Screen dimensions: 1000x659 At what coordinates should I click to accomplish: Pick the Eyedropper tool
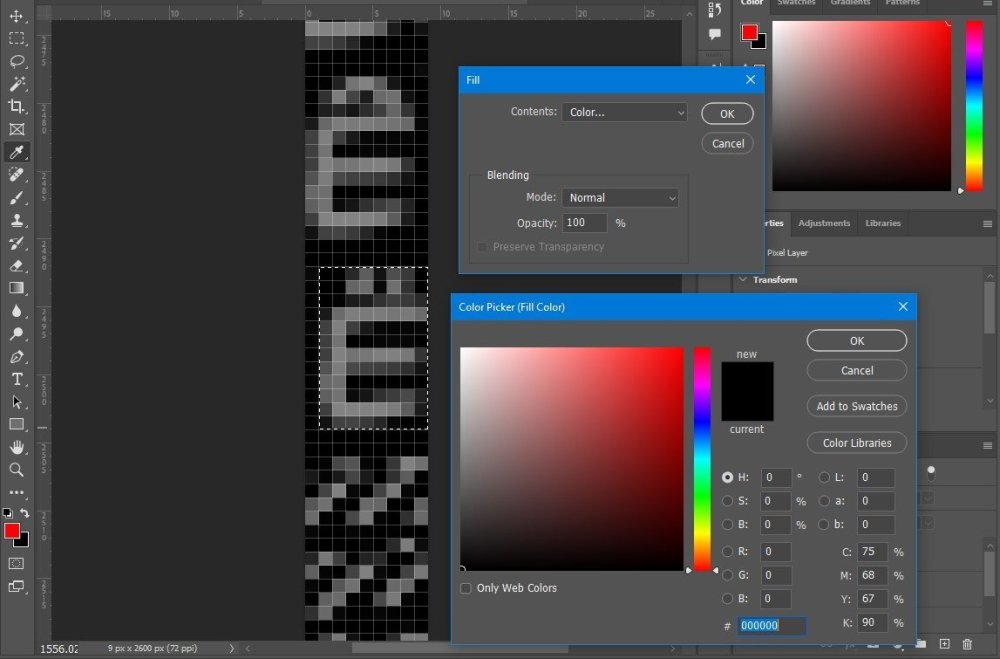[x=16, y=152]
